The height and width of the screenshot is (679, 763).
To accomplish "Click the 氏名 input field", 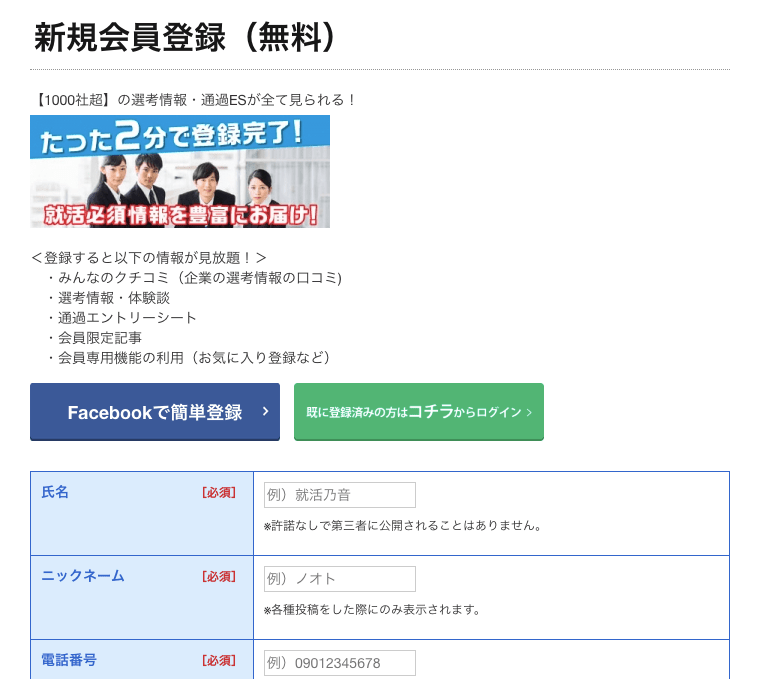I will [340, 495].
